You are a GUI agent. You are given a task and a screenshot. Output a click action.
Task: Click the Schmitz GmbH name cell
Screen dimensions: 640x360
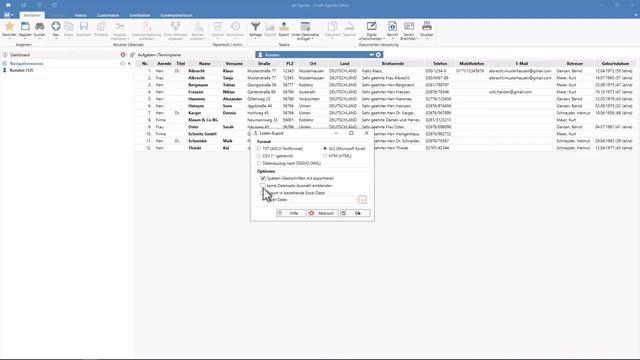tap(202, 134)
